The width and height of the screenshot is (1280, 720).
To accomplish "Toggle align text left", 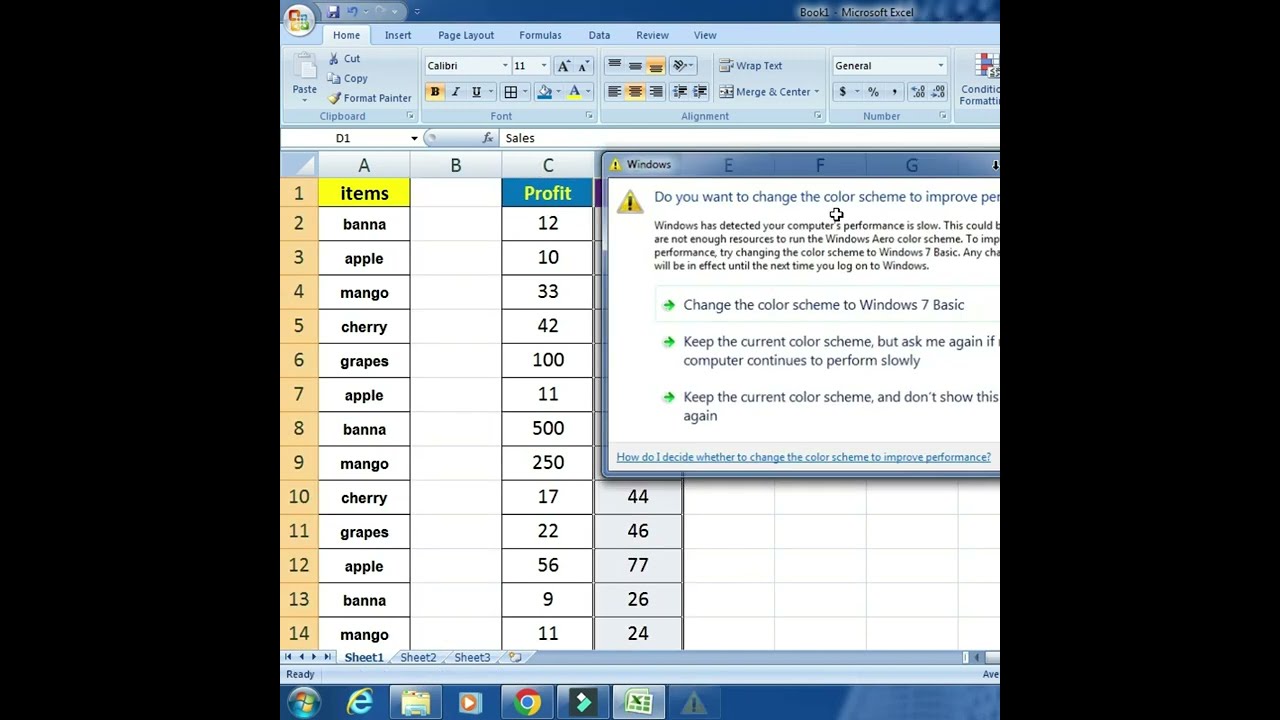I will (614, 92).
